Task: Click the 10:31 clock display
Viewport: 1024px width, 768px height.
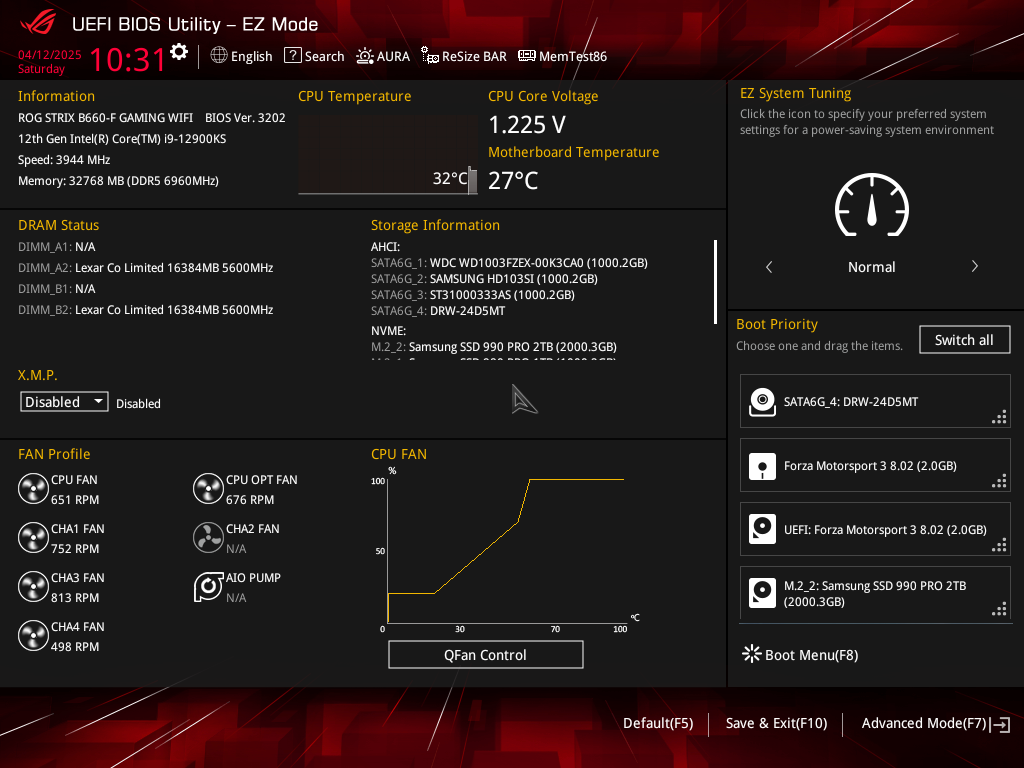Action: point(128,59)
